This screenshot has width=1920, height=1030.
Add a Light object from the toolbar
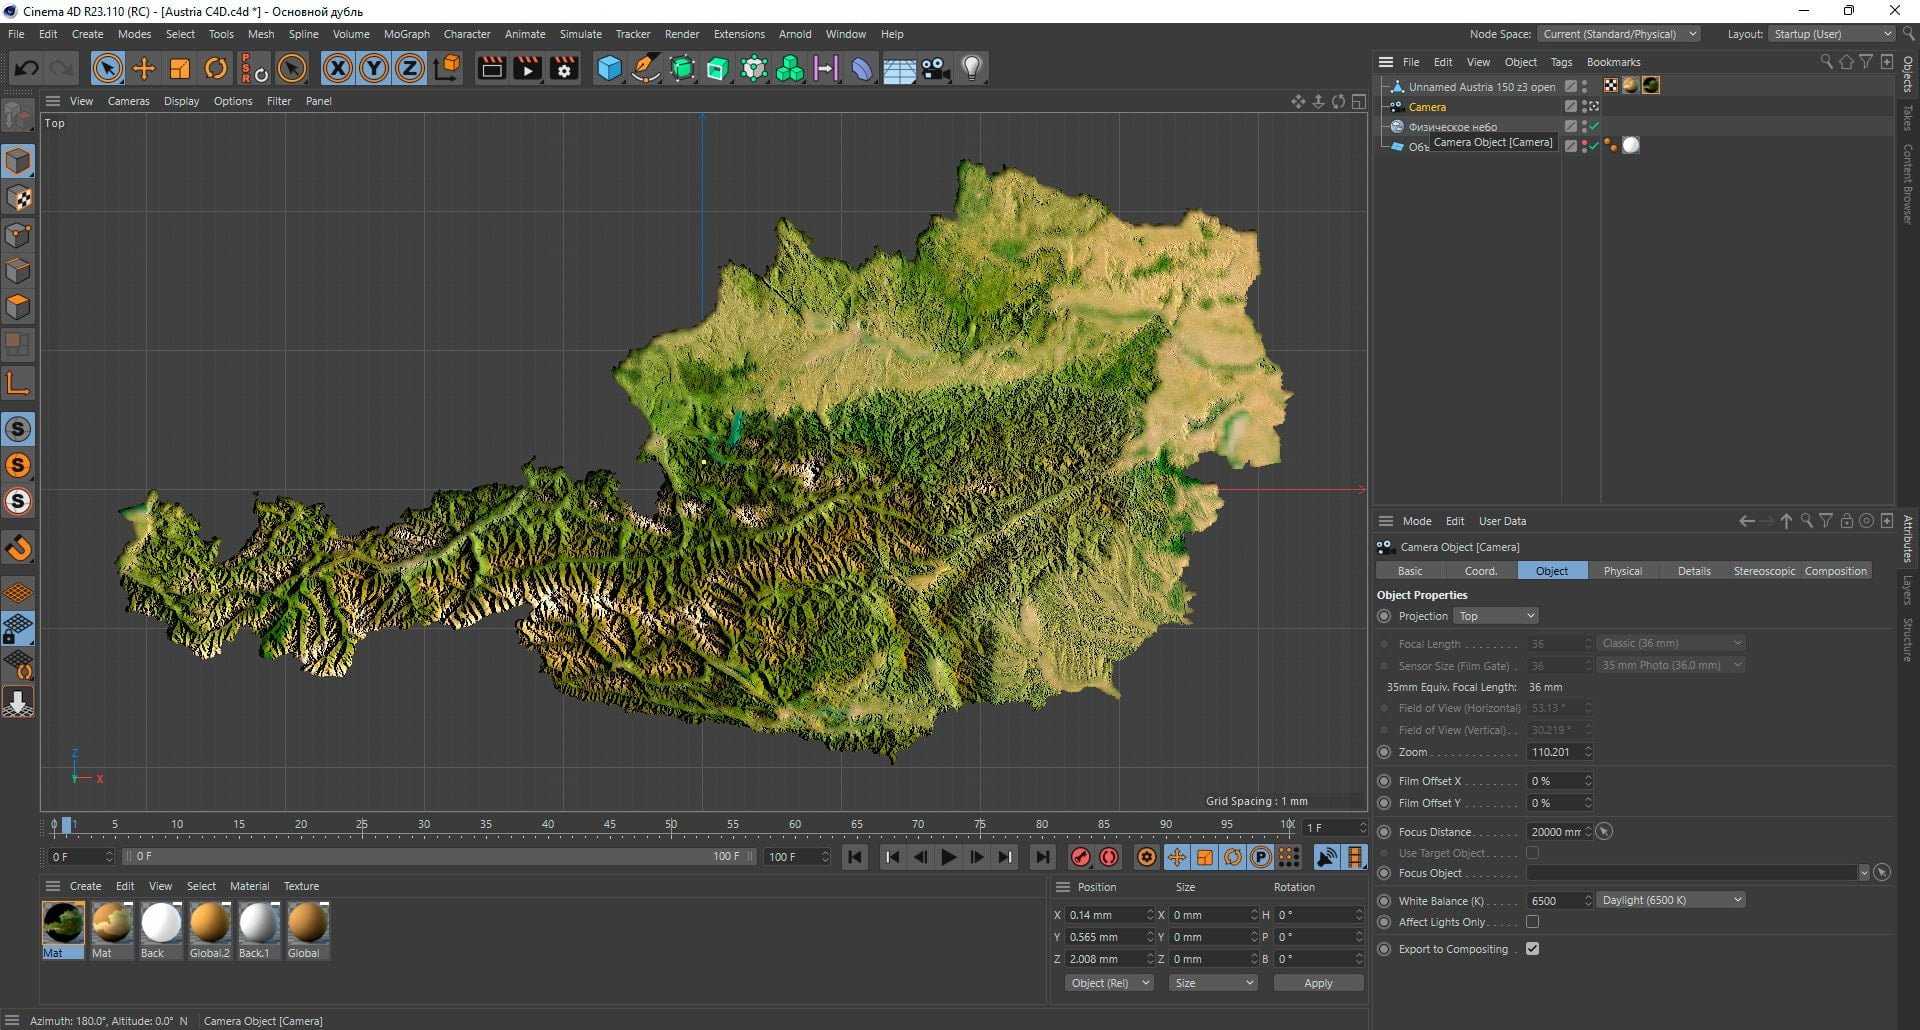972,68
